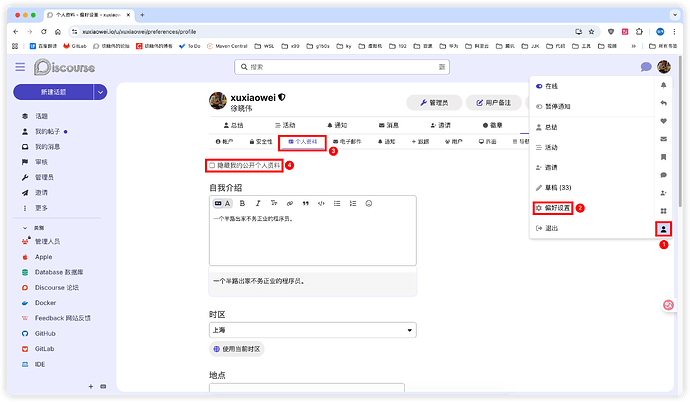
Task: Click the blockquote icon in the editor
Action: pos(304,203)
